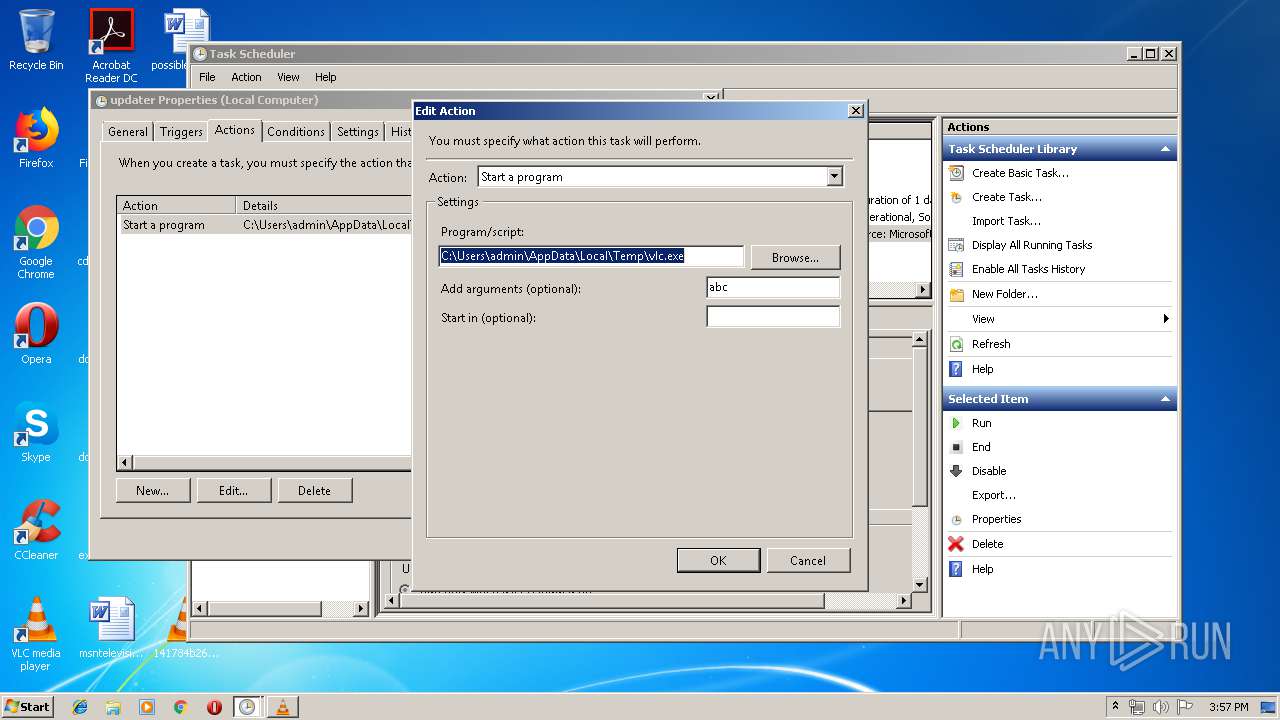Switch to the Settings tab

point(358,132)
